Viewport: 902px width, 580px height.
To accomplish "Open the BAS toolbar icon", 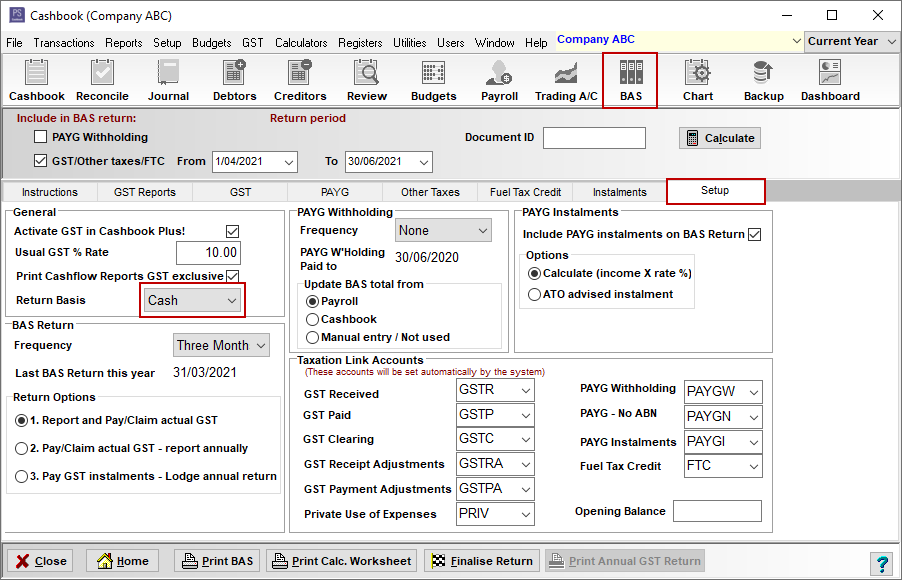I will pyautogui.click(x=630, y=81).
